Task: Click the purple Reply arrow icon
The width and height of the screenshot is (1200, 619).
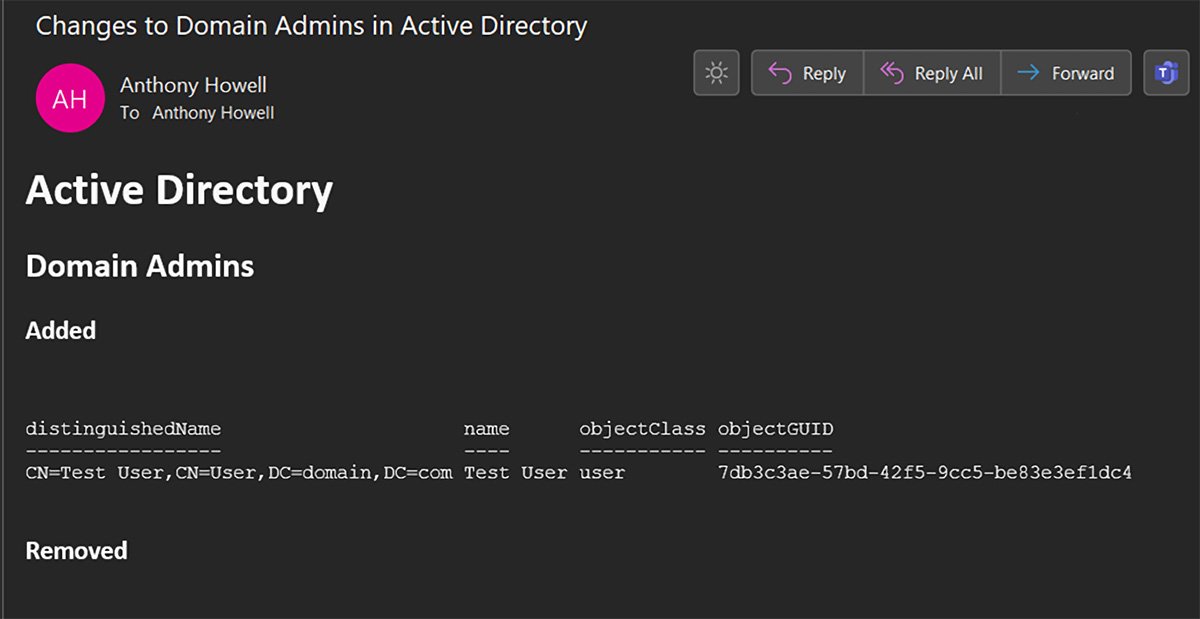Action: click(x=781, y=72)
